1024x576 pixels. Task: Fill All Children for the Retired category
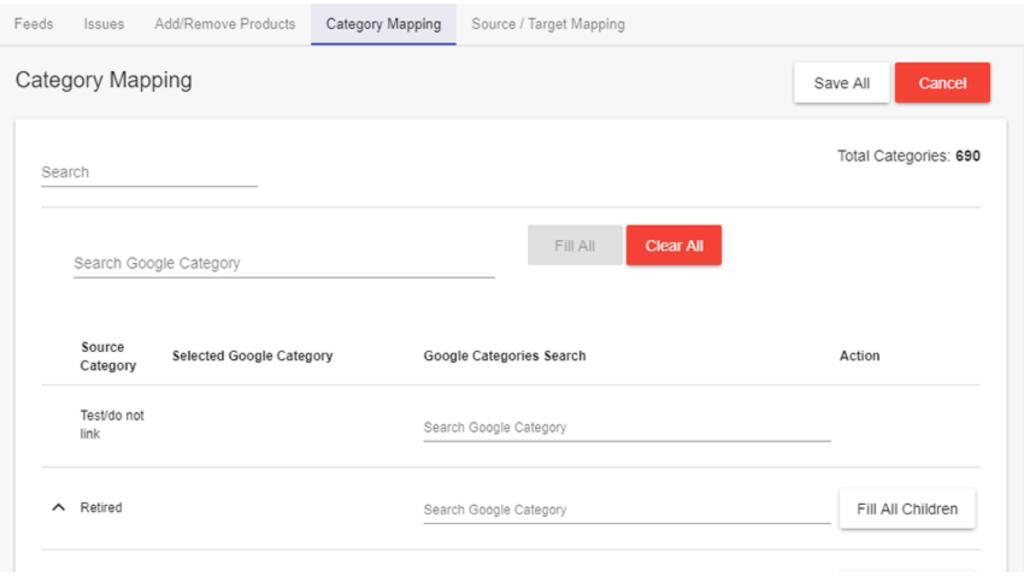906,508
